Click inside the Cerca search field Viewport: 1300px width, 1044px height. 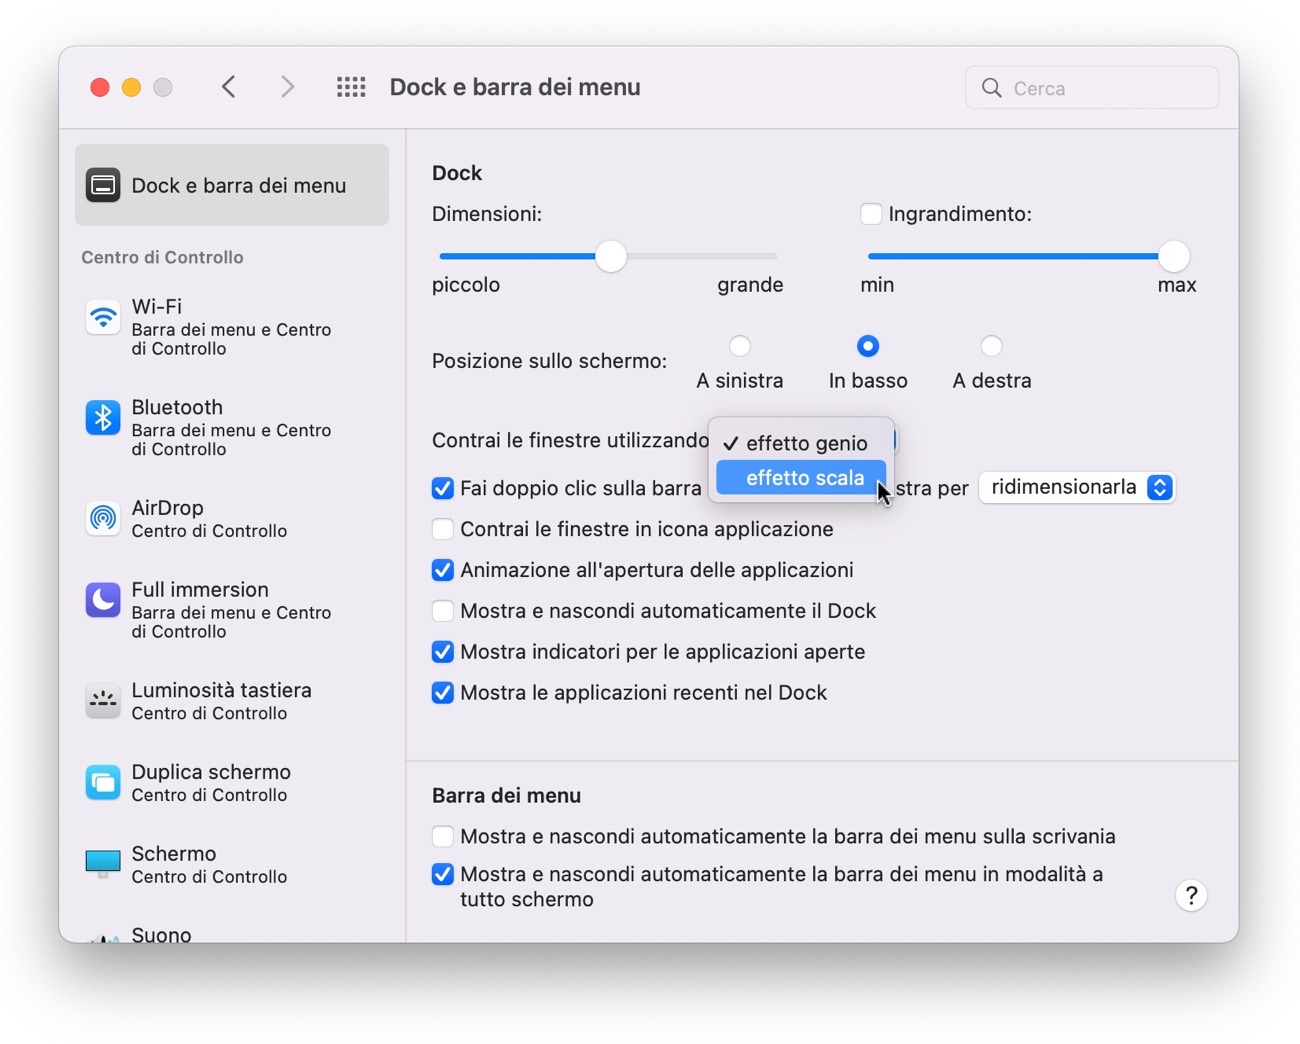click(x=1090, y=87)
